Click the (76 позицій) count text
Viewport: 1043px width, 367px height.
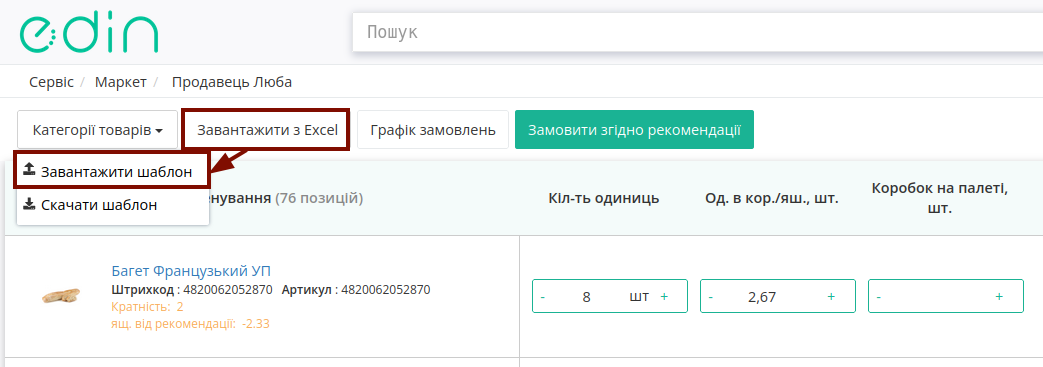point(319,198)
